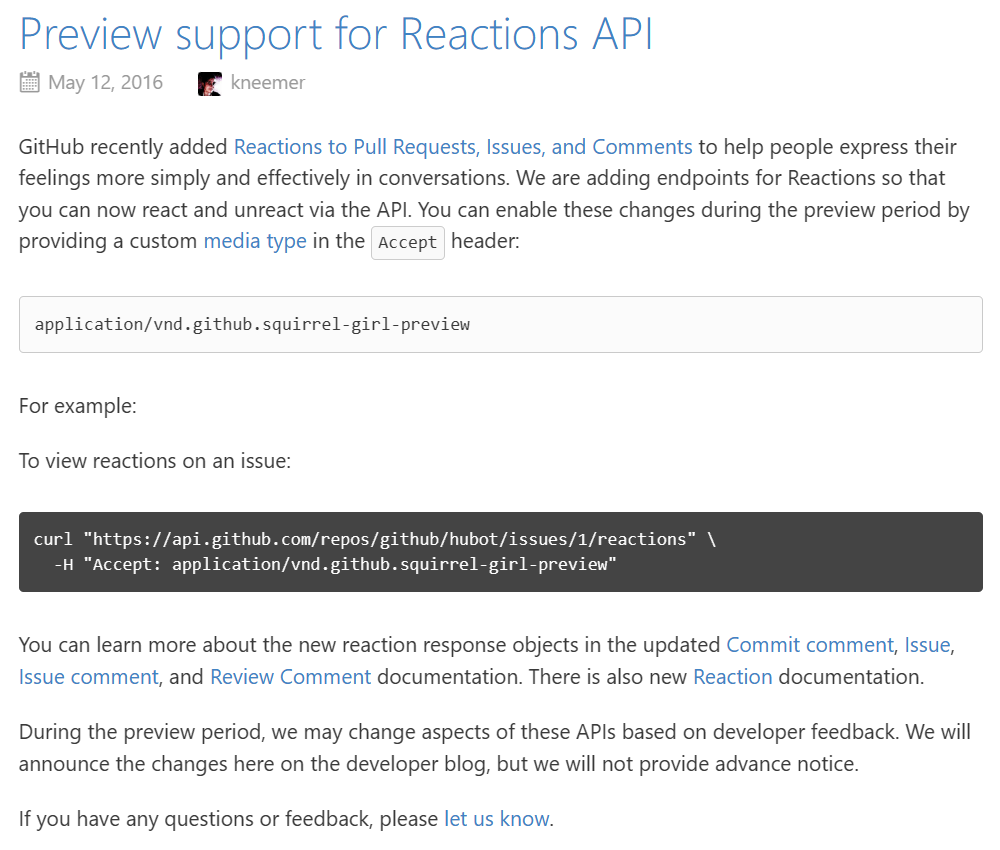Open the 'media type' link
The height and width of the screenshot is (850, 1000).
click(x=255, y=242)
